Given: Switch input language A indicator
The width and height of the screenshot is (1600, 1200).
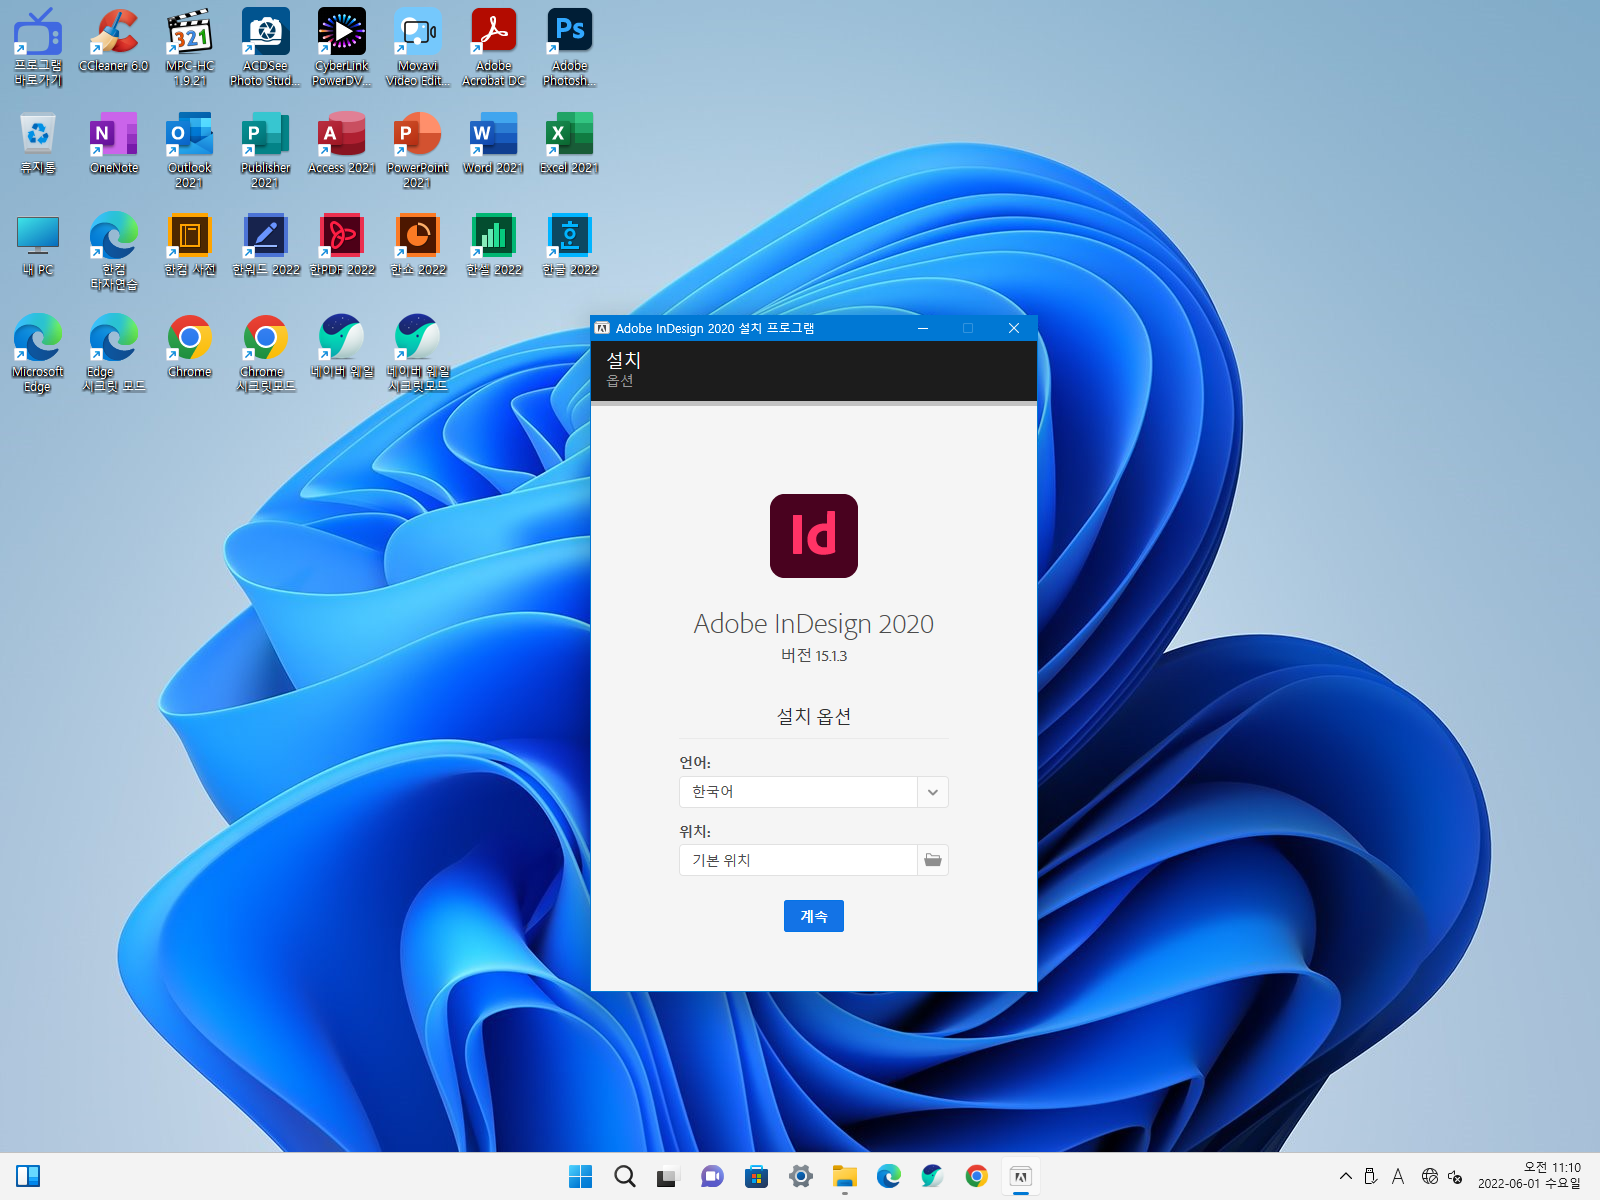Looking at the screenshot, I should pos(1398,1177).
